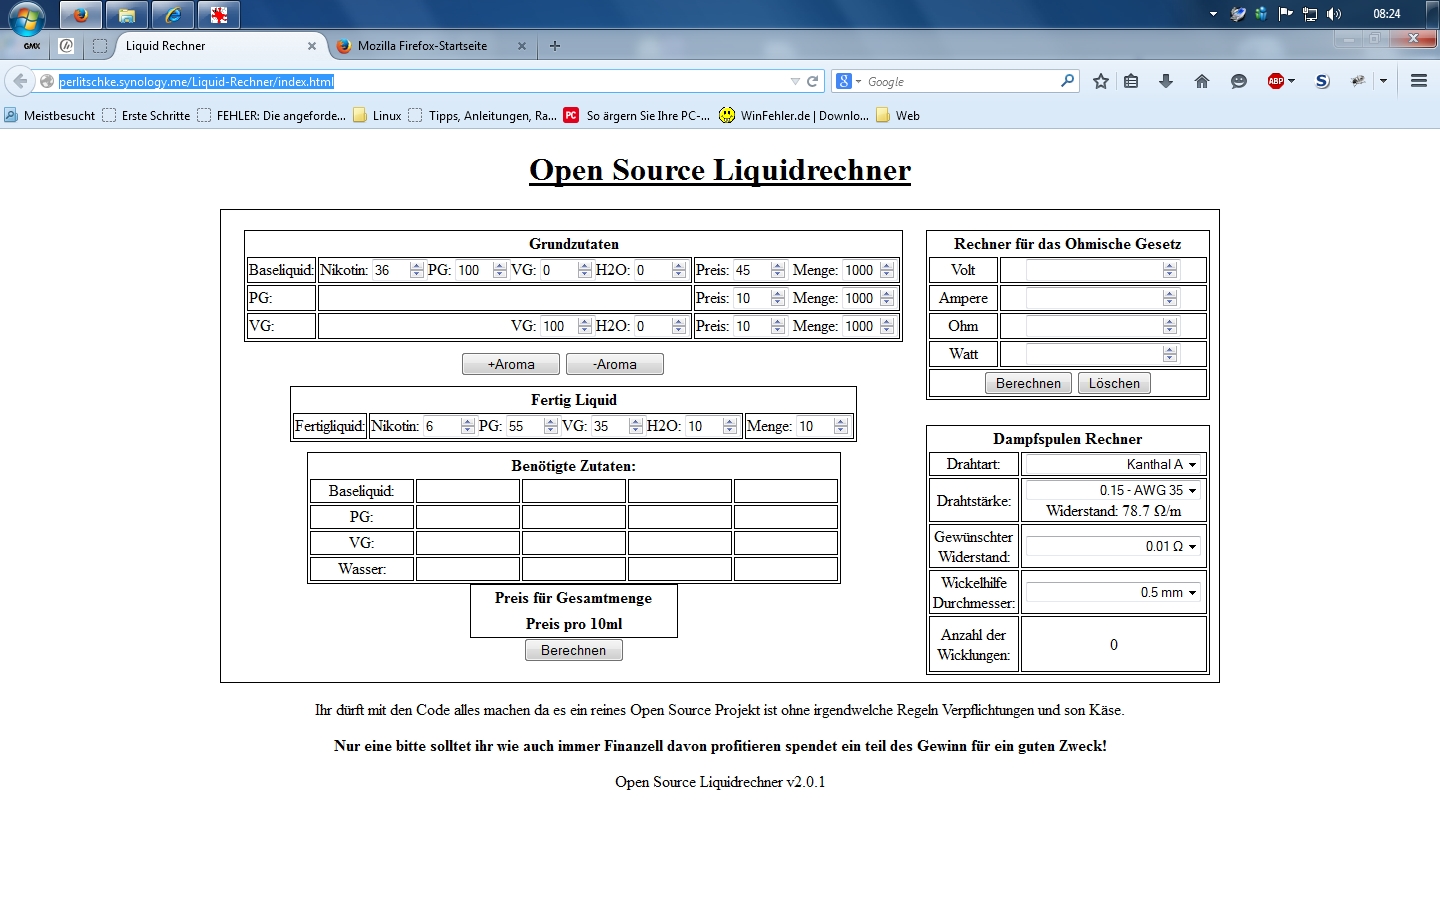
Task: Switch to Mozilla Firefox-Startseite tab
Action: click(422, 46)
